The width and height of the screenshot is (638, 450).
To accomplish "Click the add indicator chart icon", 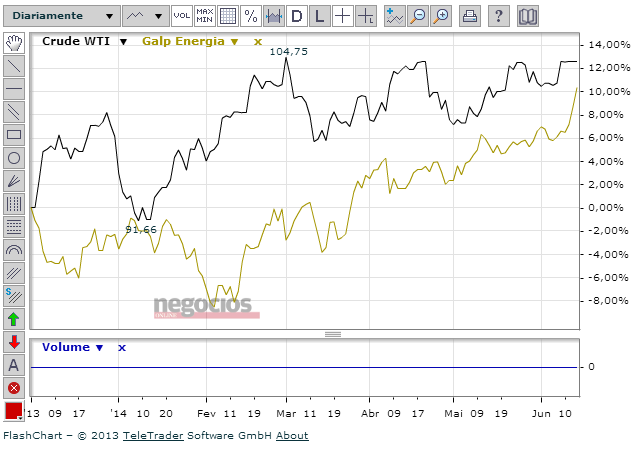I will [395, 16].
